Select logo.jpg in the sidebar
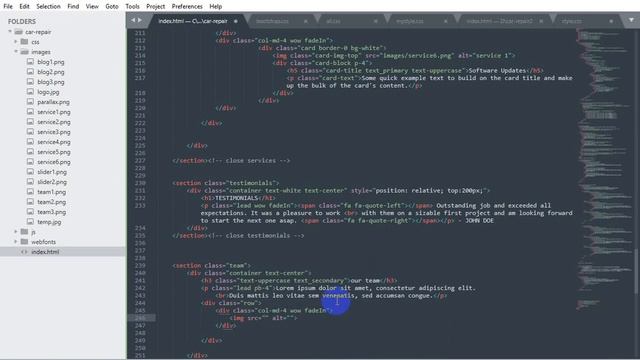 [x=48, y=92]
